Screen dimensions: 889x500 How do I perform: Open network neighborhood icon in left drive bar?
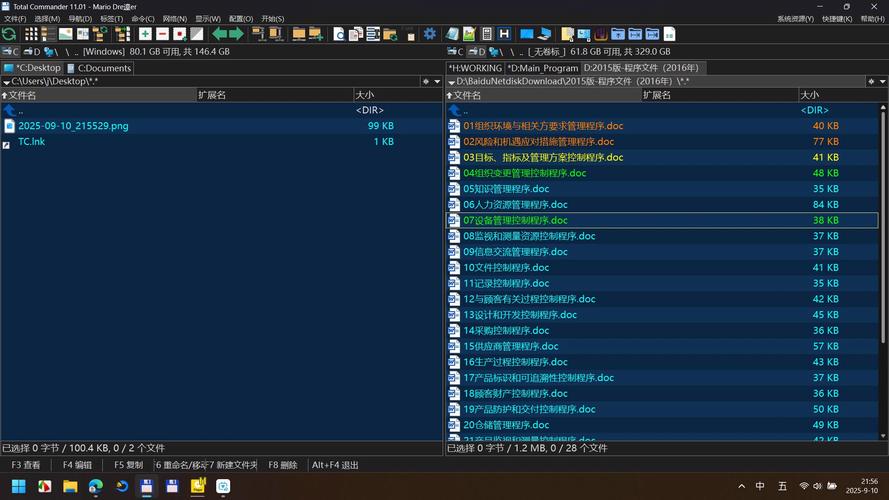49,52
